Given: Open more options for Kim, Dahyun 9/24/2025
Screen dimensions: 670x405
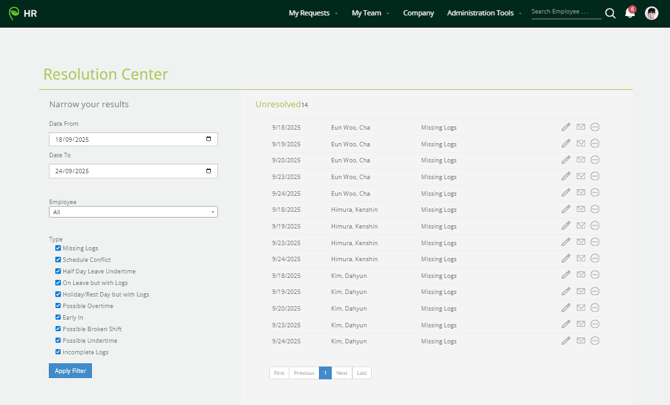Looking at the screenshot, I should tap(595, 341).
